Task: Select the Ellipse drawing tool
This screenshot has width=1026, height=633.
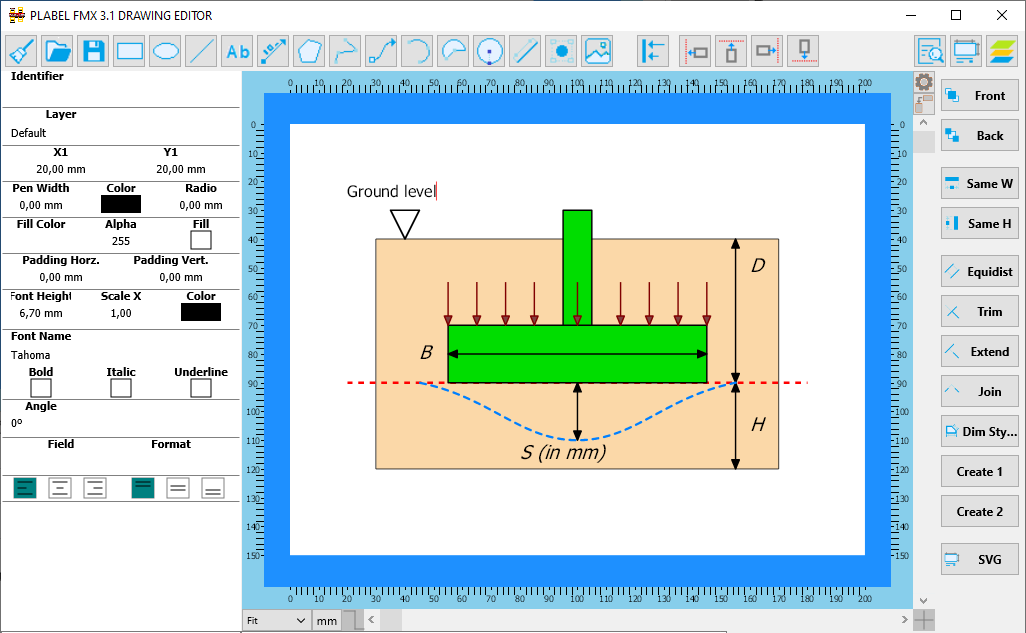Action: click(x=165, y=50)
